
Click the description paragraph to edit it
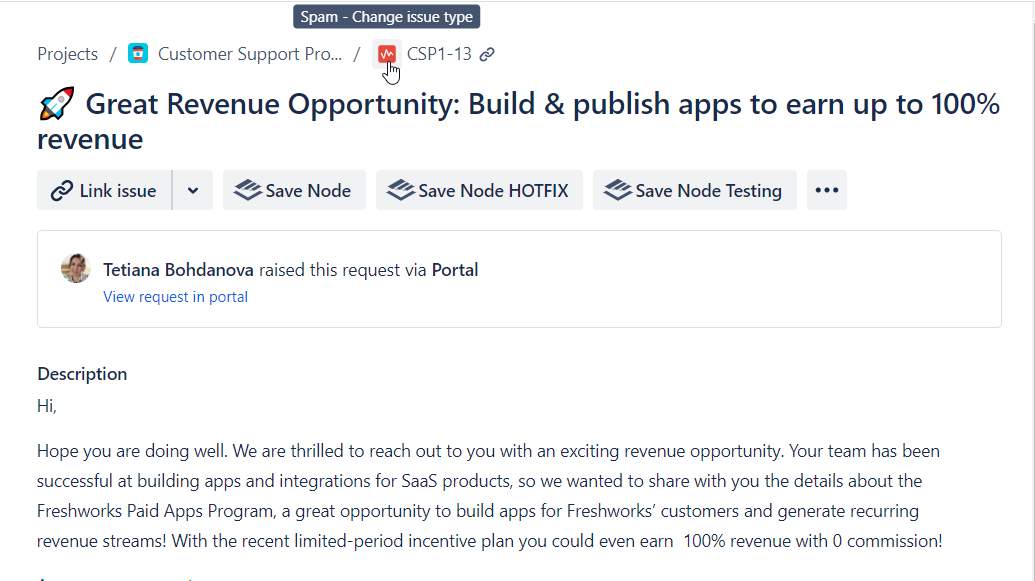tap(490, 496)
